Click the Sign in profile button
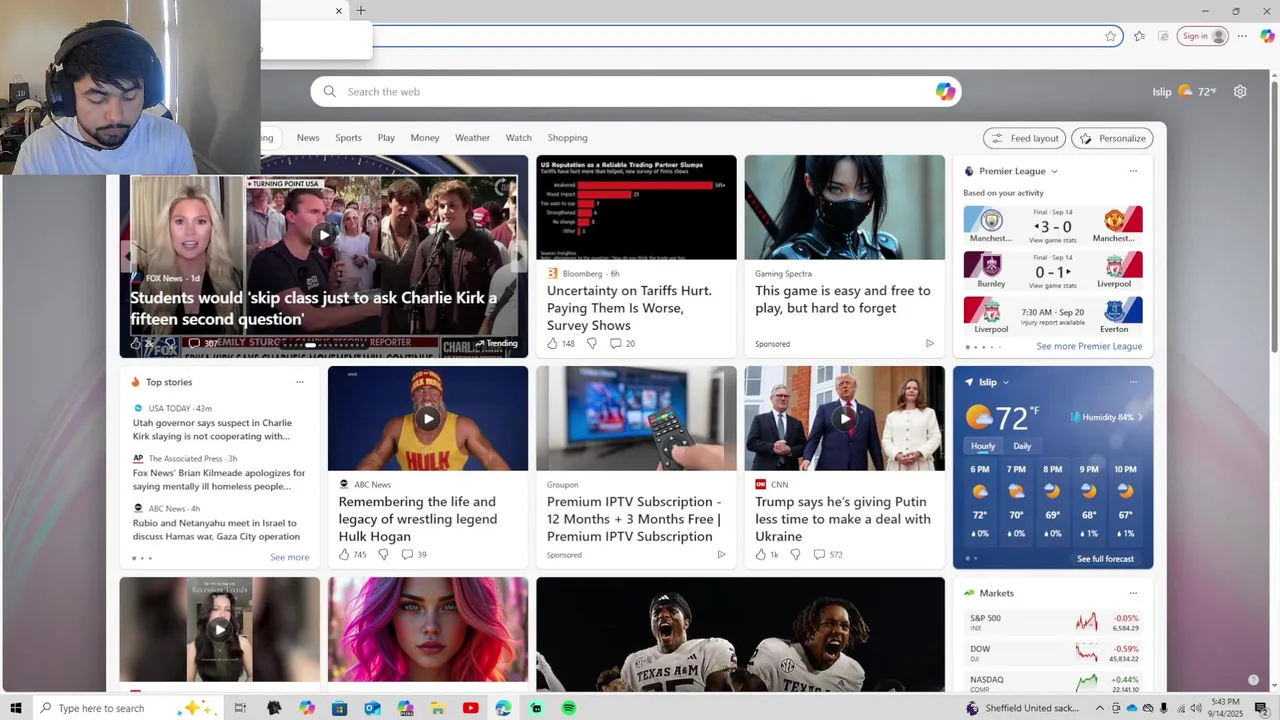 tap(1204, 36)
